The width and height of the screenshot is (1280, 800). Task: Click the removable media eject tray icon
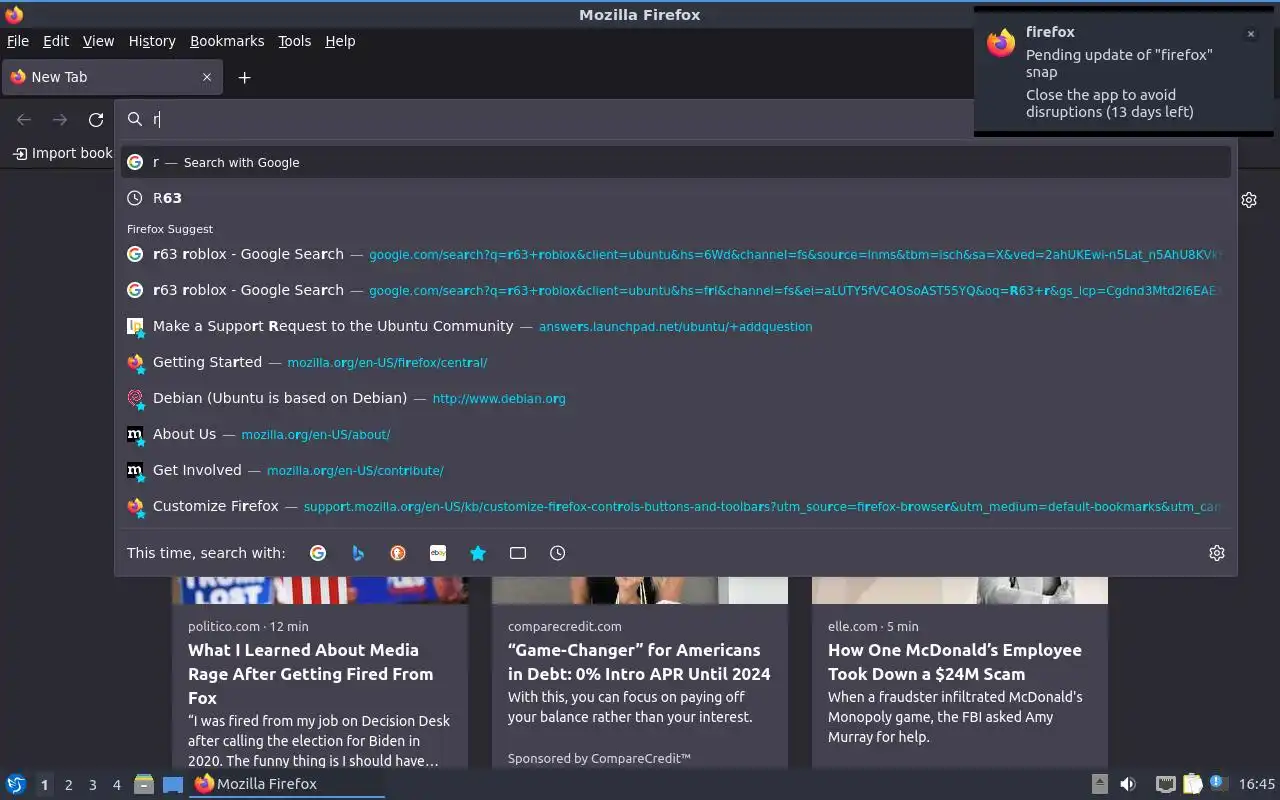click(1099, 785)
